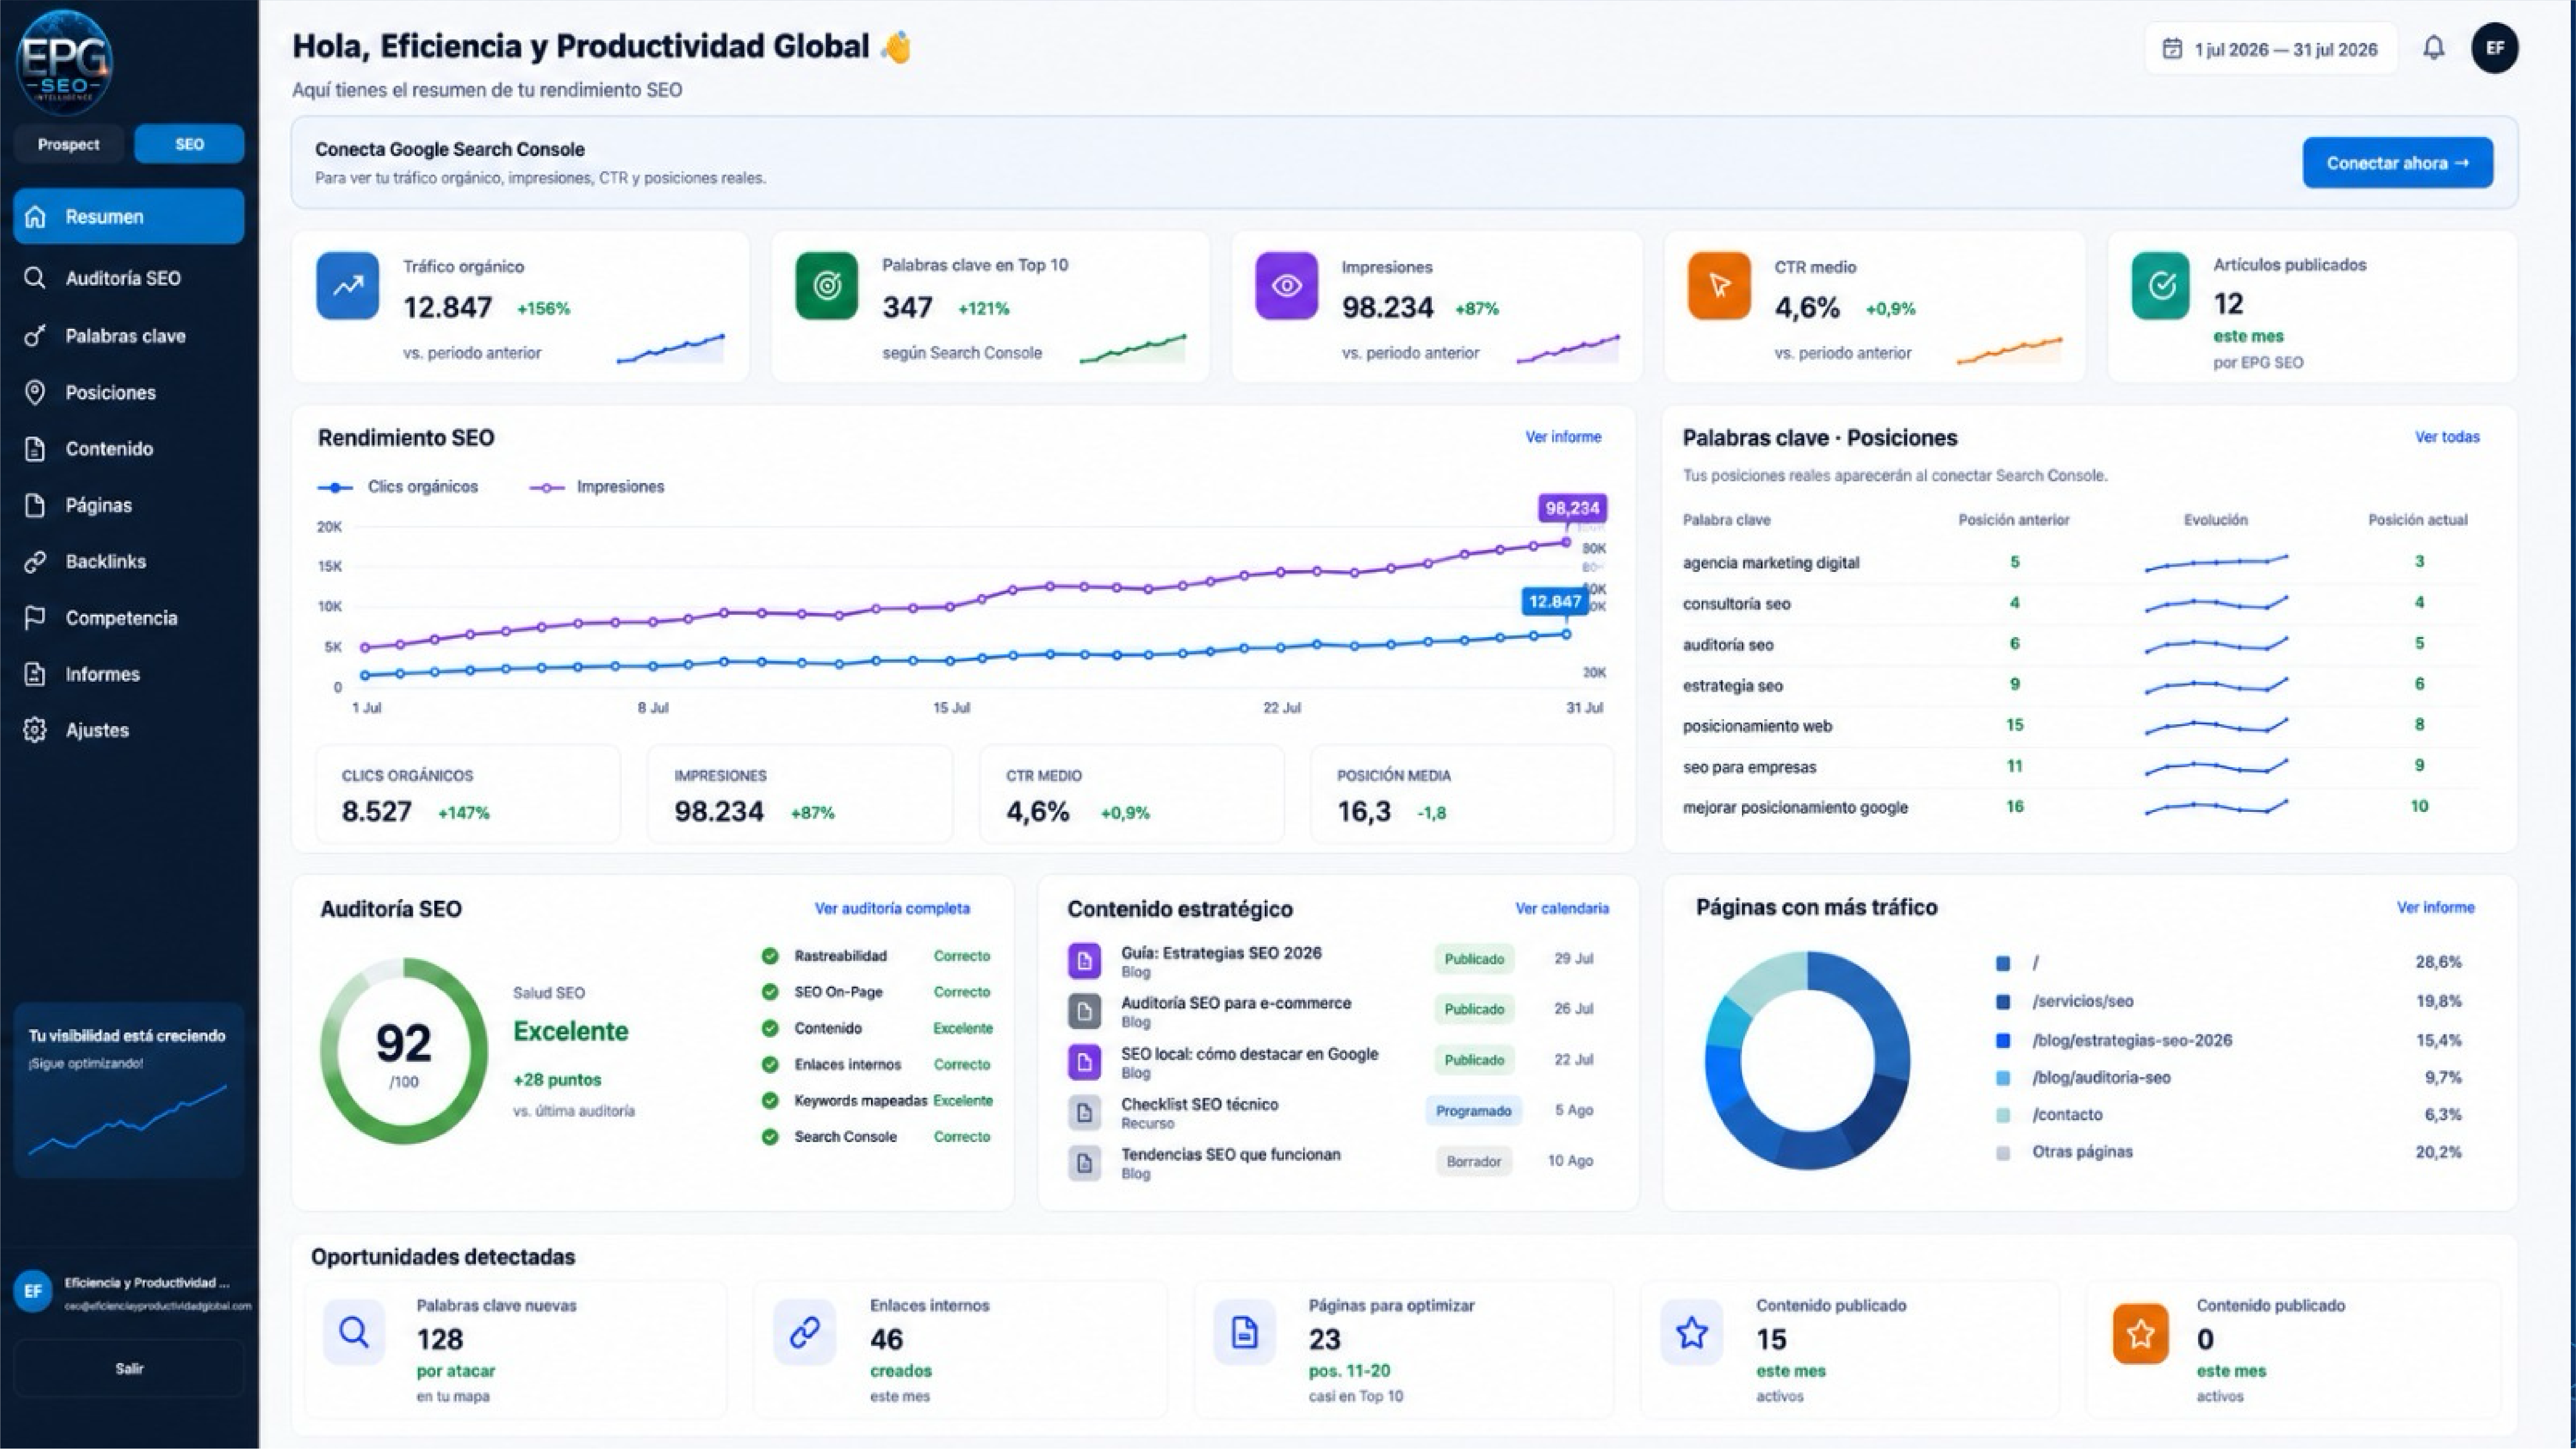Open the EF profile avatar in the header
2576x1449 pixels.
(2495, 48)
